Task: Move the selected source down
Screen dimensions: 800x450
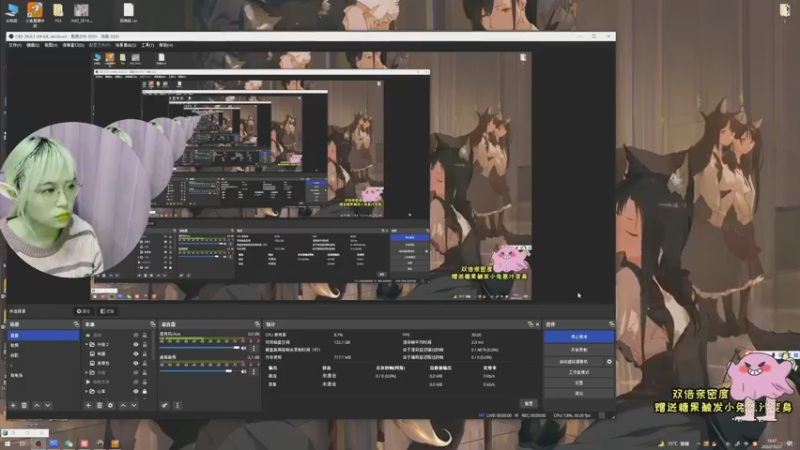Action: 134,405
